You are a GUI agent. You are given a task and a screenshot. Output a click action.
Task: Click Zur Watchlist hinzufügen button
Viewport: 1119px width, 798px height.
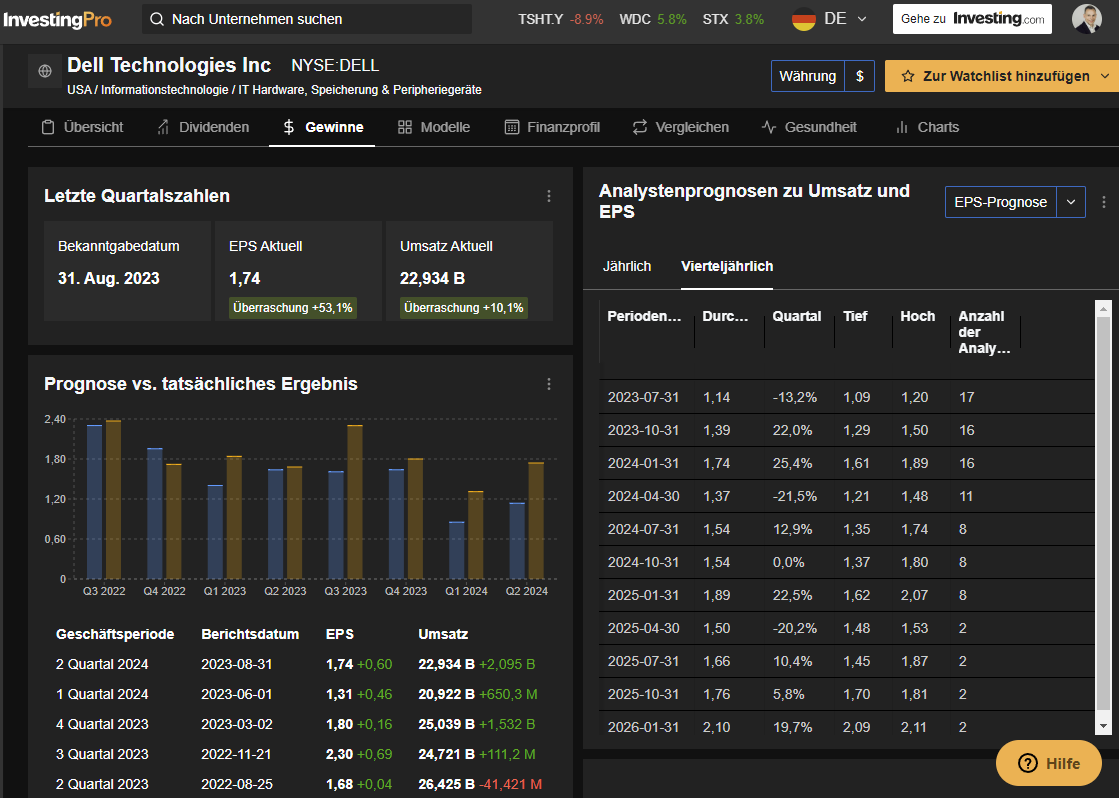[1002, 76]
